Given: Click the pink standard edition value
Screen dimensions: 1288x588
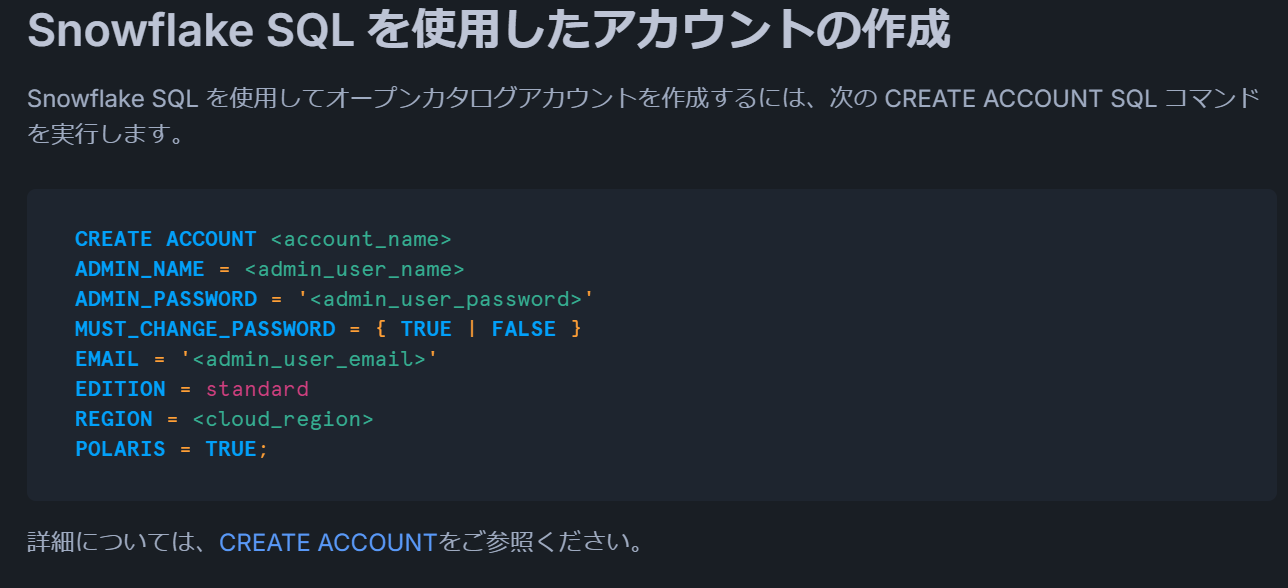Looking at the screenshot, I should [257, 389].
